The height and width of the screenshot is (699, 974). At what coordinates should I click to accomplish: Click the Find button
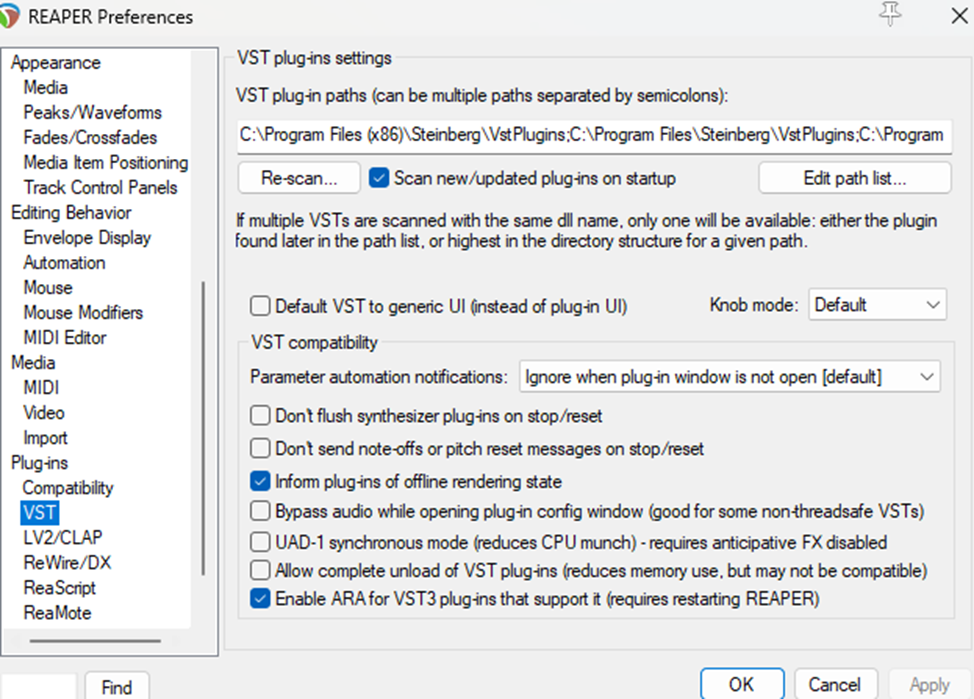click(117, 687)
